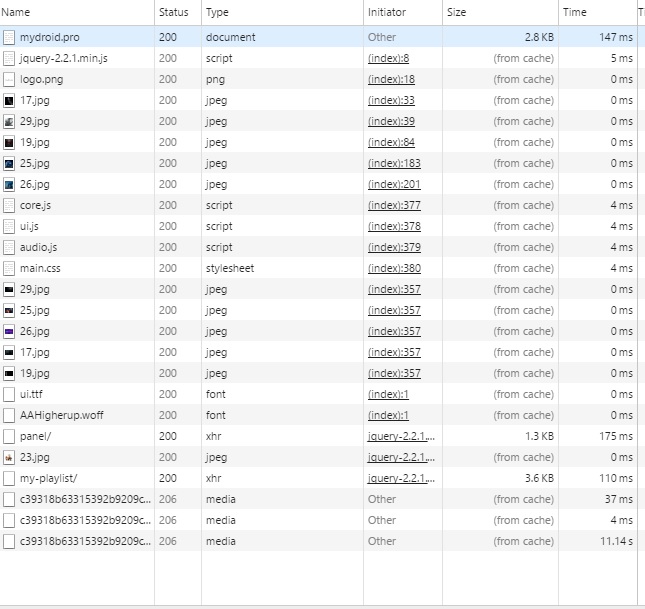
Task: Click the file icon beside AAHigherup.woff
Action: pyautogui.click(x=9, y=415)
